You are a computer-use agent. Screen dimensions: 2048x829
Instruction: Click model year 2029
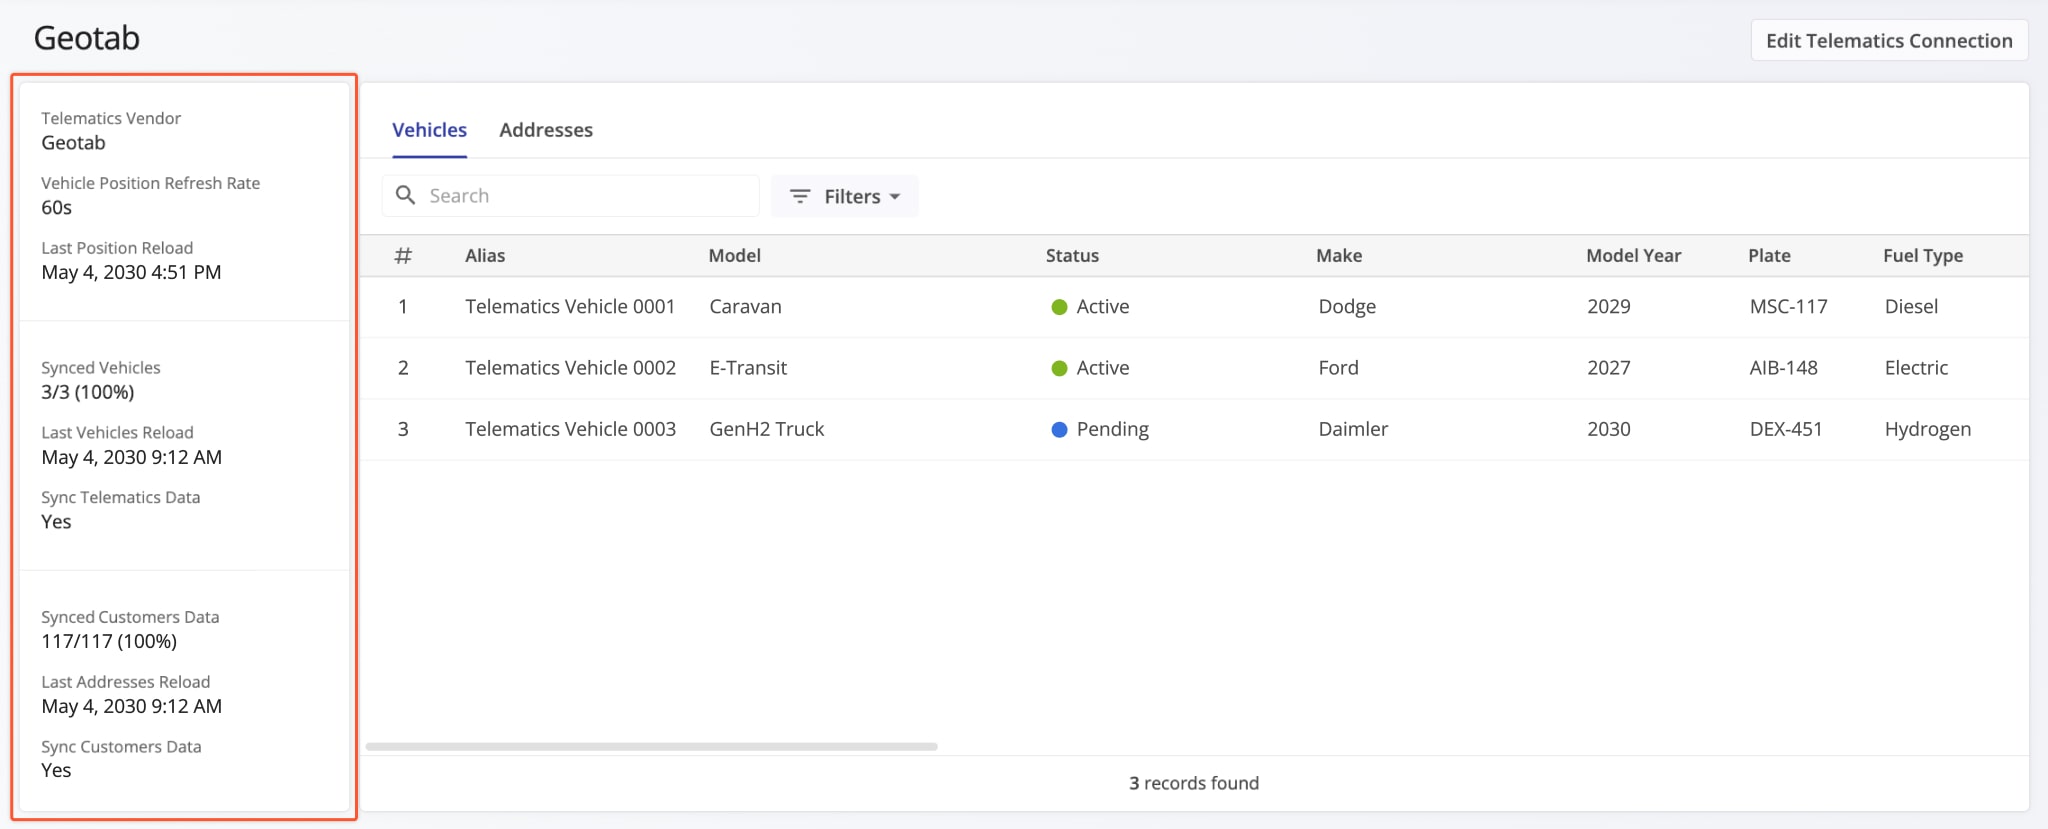click(x=1609, y=307)
